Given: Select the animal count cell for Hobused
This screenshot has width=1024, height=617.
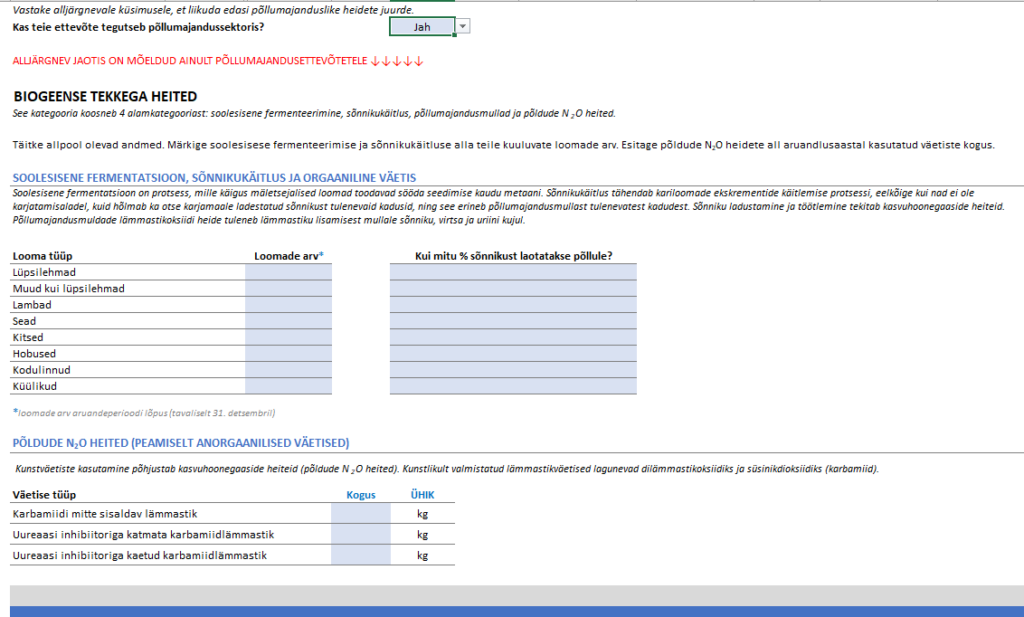Looking at the screenshot, I should tap(288, 354).
